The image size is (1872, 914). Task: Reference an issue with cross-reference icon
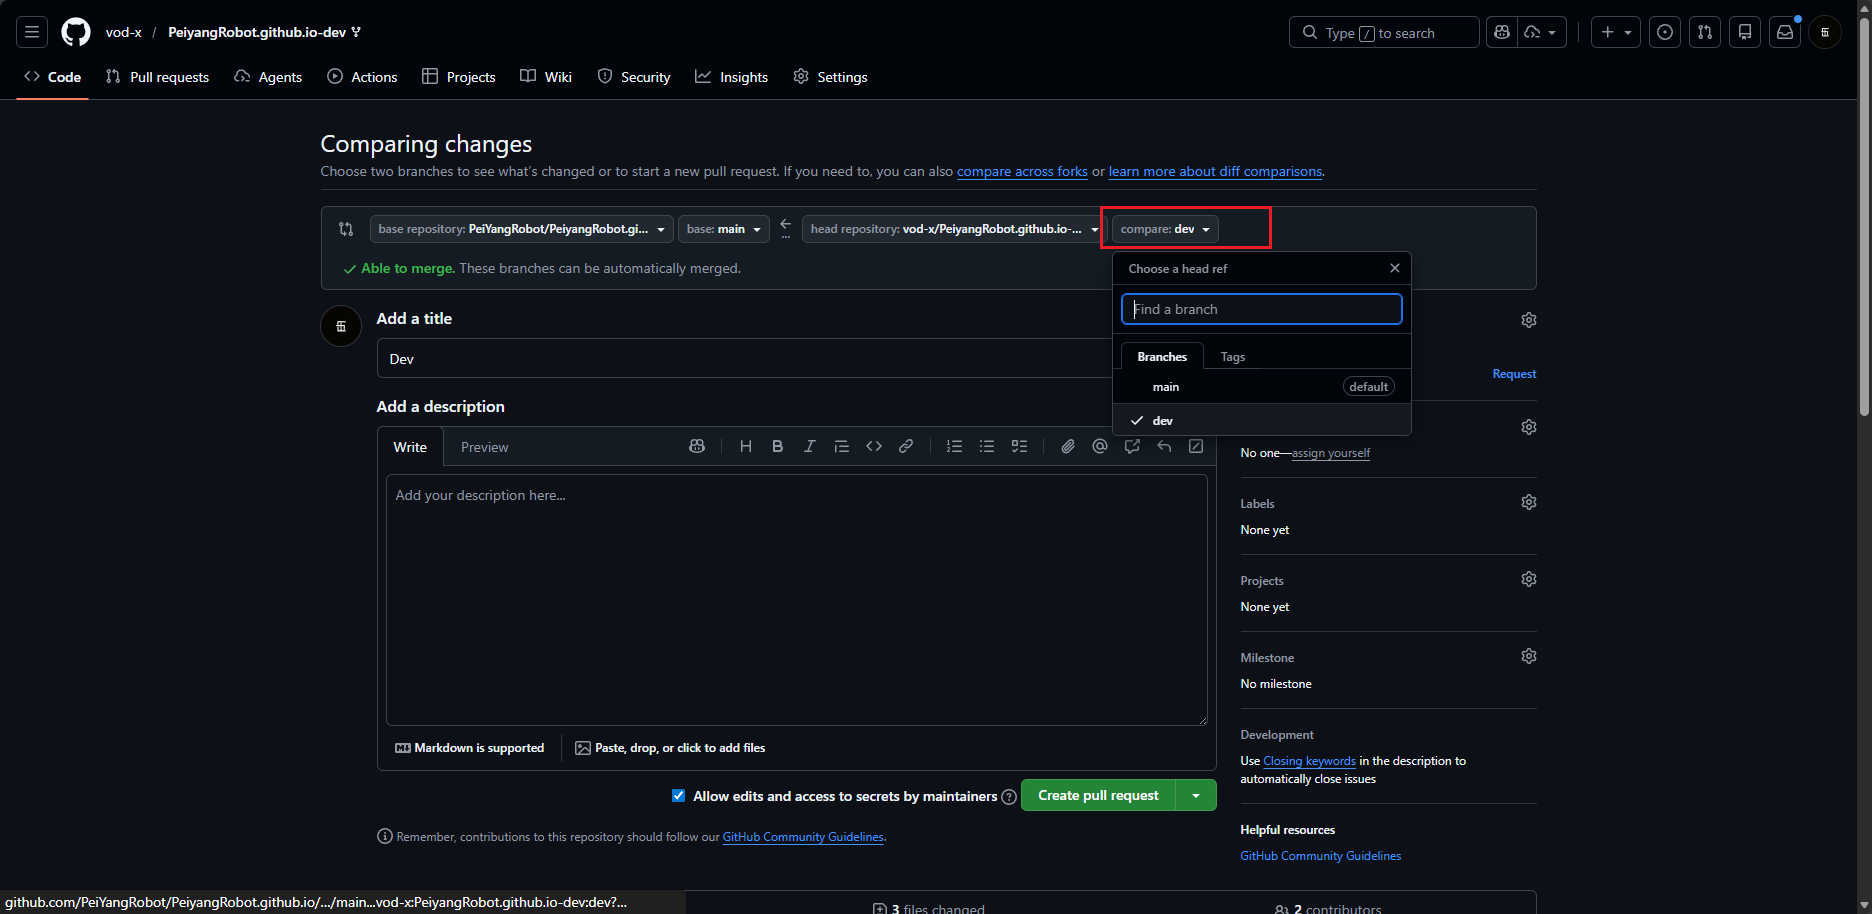point(1132,446)
